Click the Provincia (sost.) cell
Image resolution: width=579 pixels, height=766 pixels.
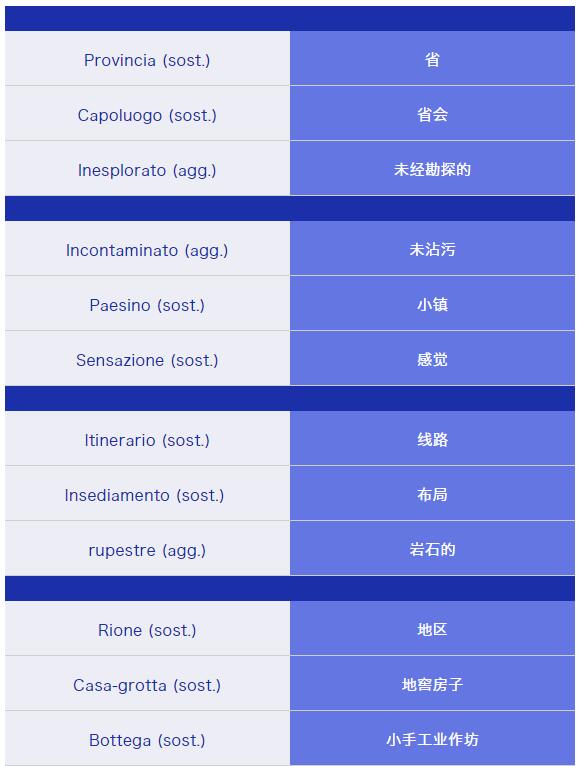click(147, 59)
